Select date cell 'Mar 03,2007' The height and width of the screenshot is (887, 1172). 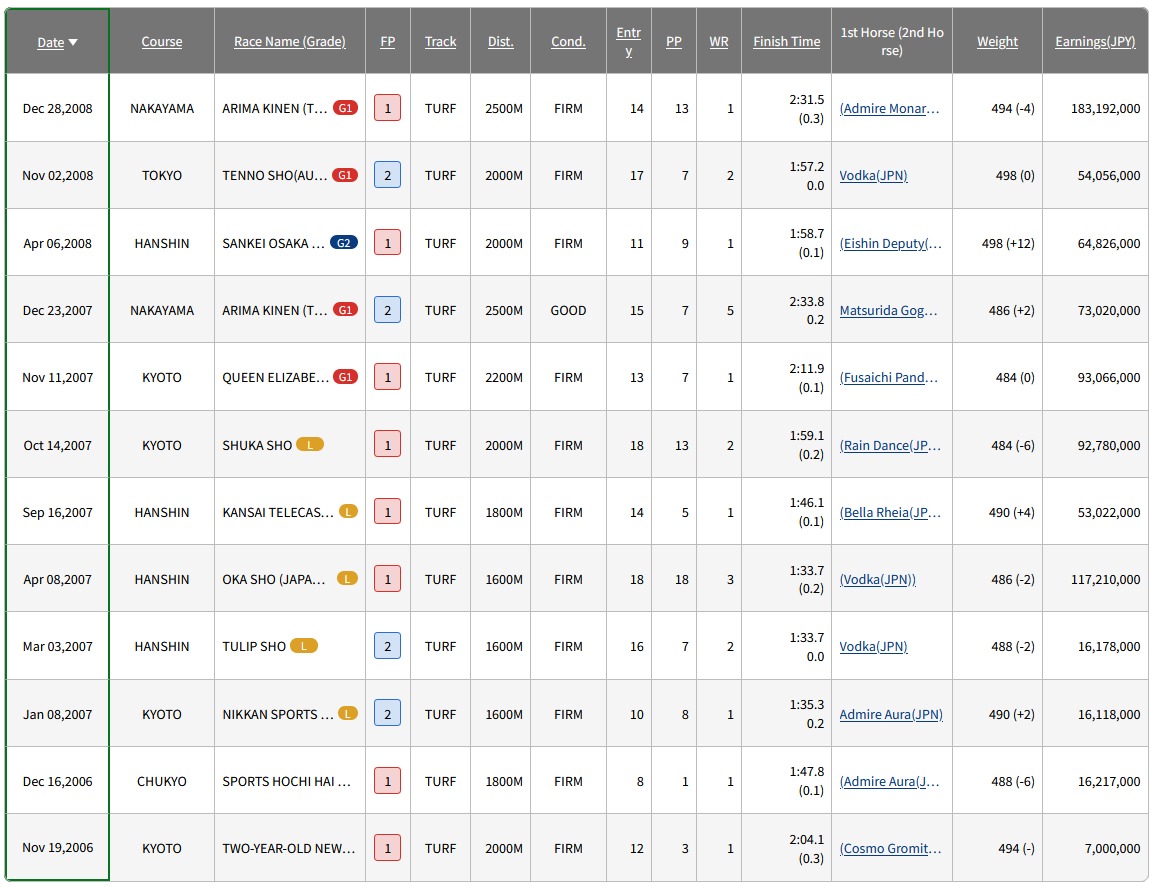(58, 647)
